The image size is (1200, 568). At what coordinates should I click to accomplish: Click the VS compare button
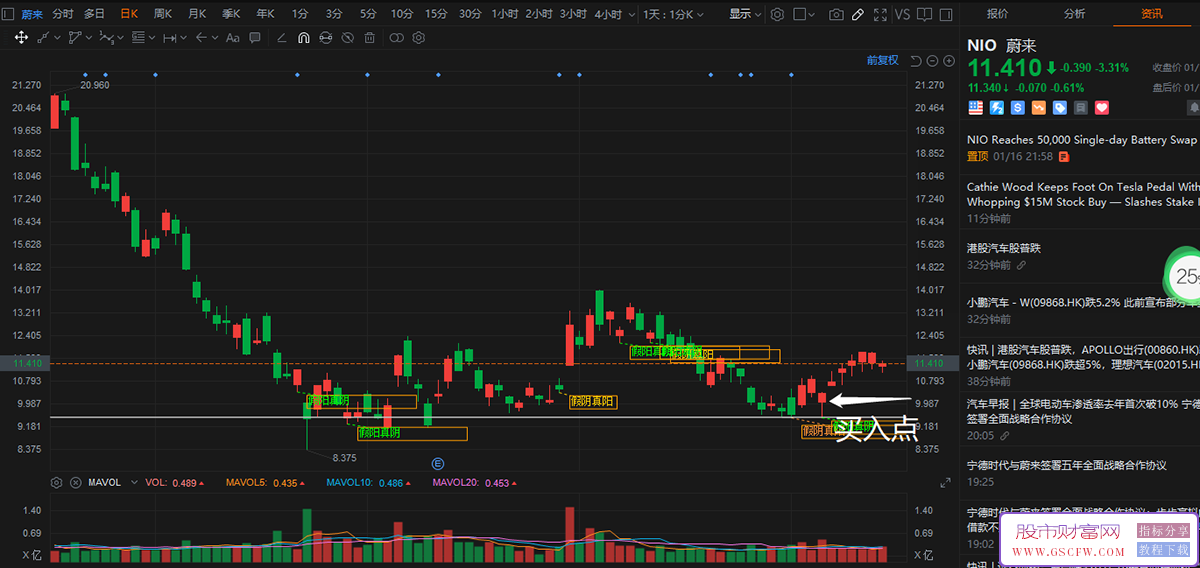point(902,14)
